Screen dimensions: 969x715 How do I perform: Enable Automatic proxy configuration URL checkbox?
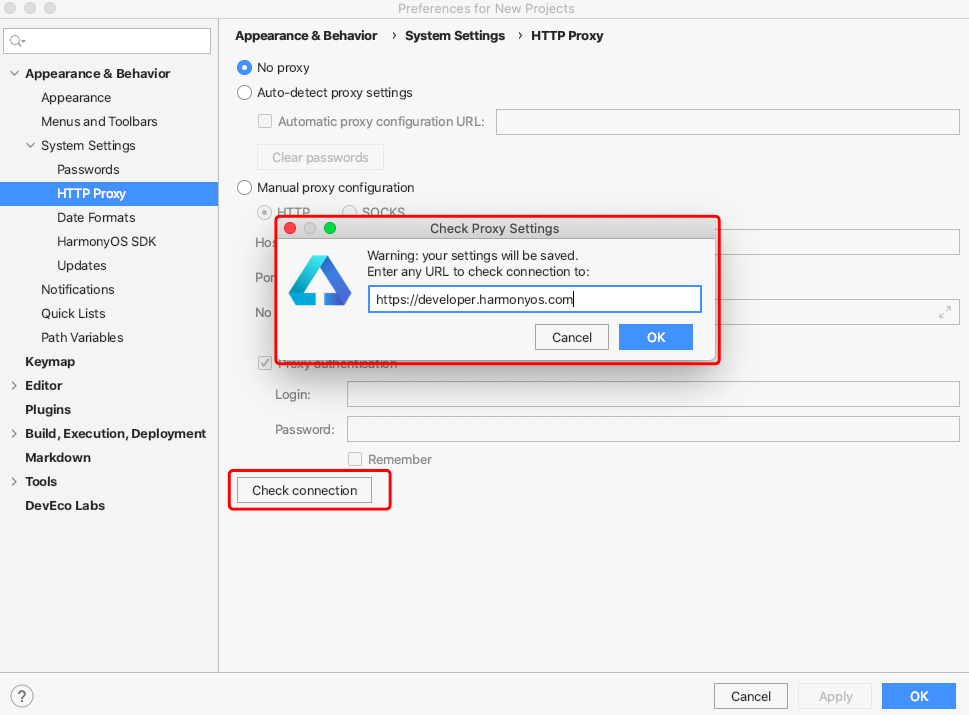265,121
